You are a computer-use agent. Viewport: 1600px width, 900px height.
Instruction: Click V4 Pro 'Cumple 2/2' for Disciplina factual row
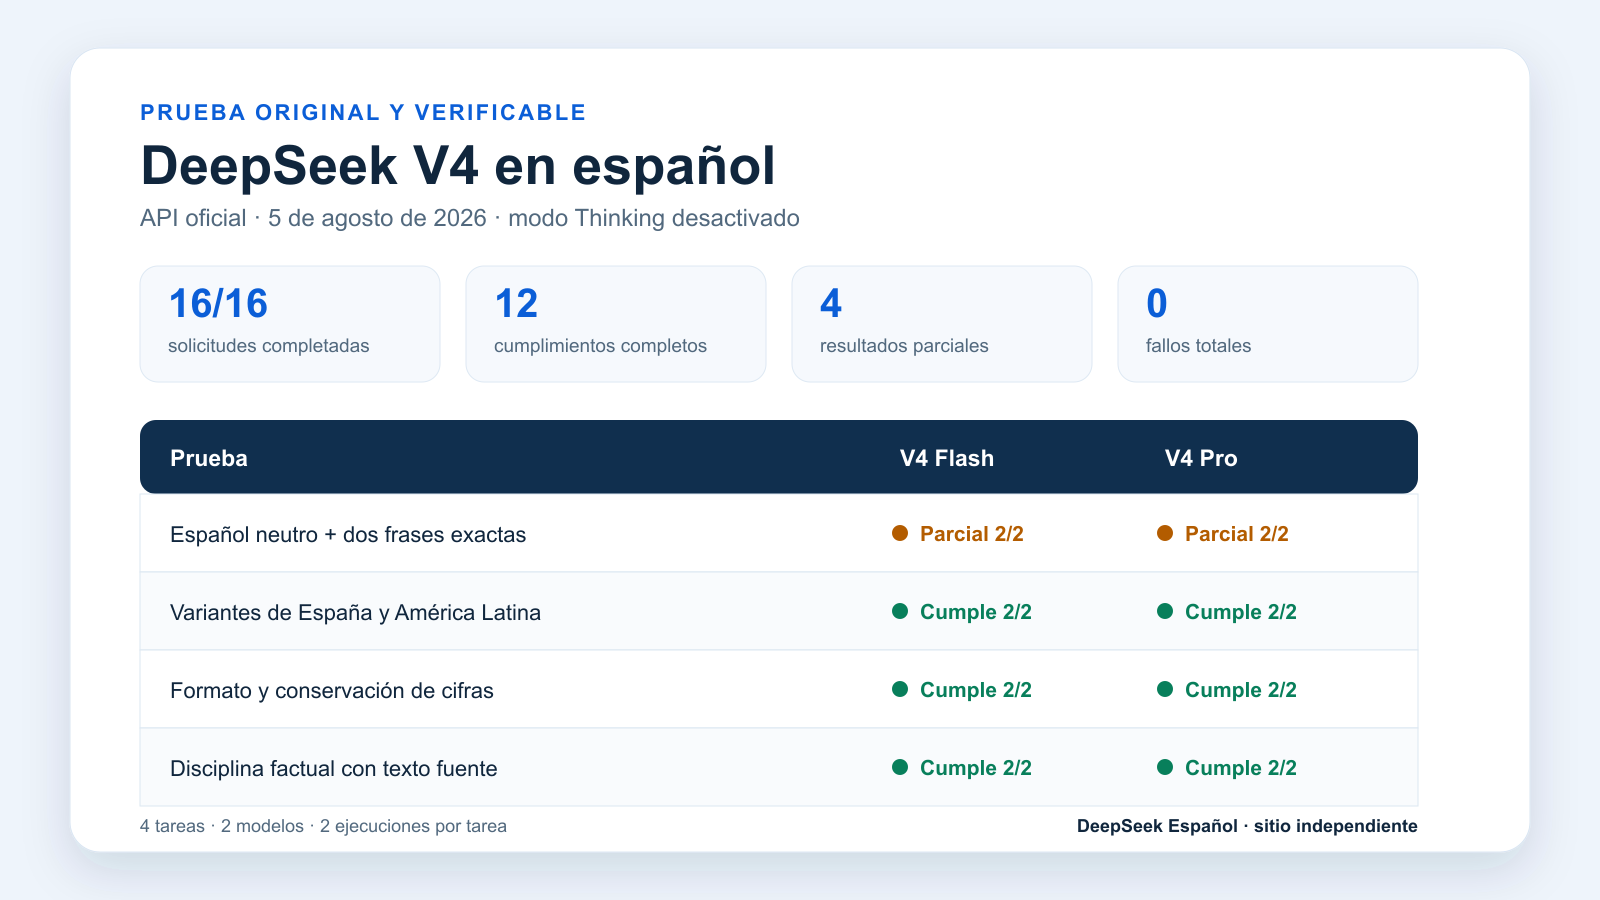1227,768
